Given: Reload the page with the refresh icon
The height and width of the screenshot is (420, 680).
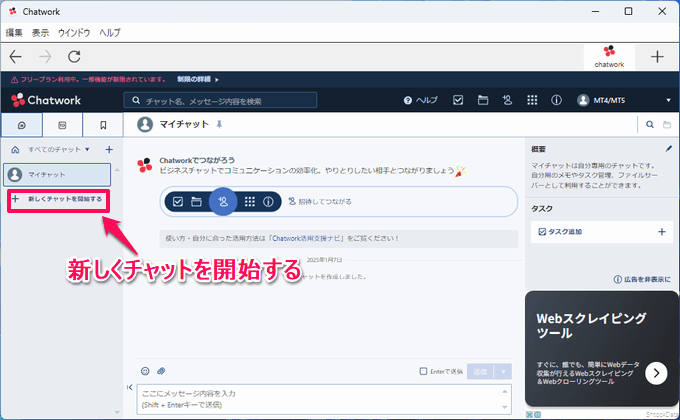Looking at the screenshot, I should click(x=74, y=57).
